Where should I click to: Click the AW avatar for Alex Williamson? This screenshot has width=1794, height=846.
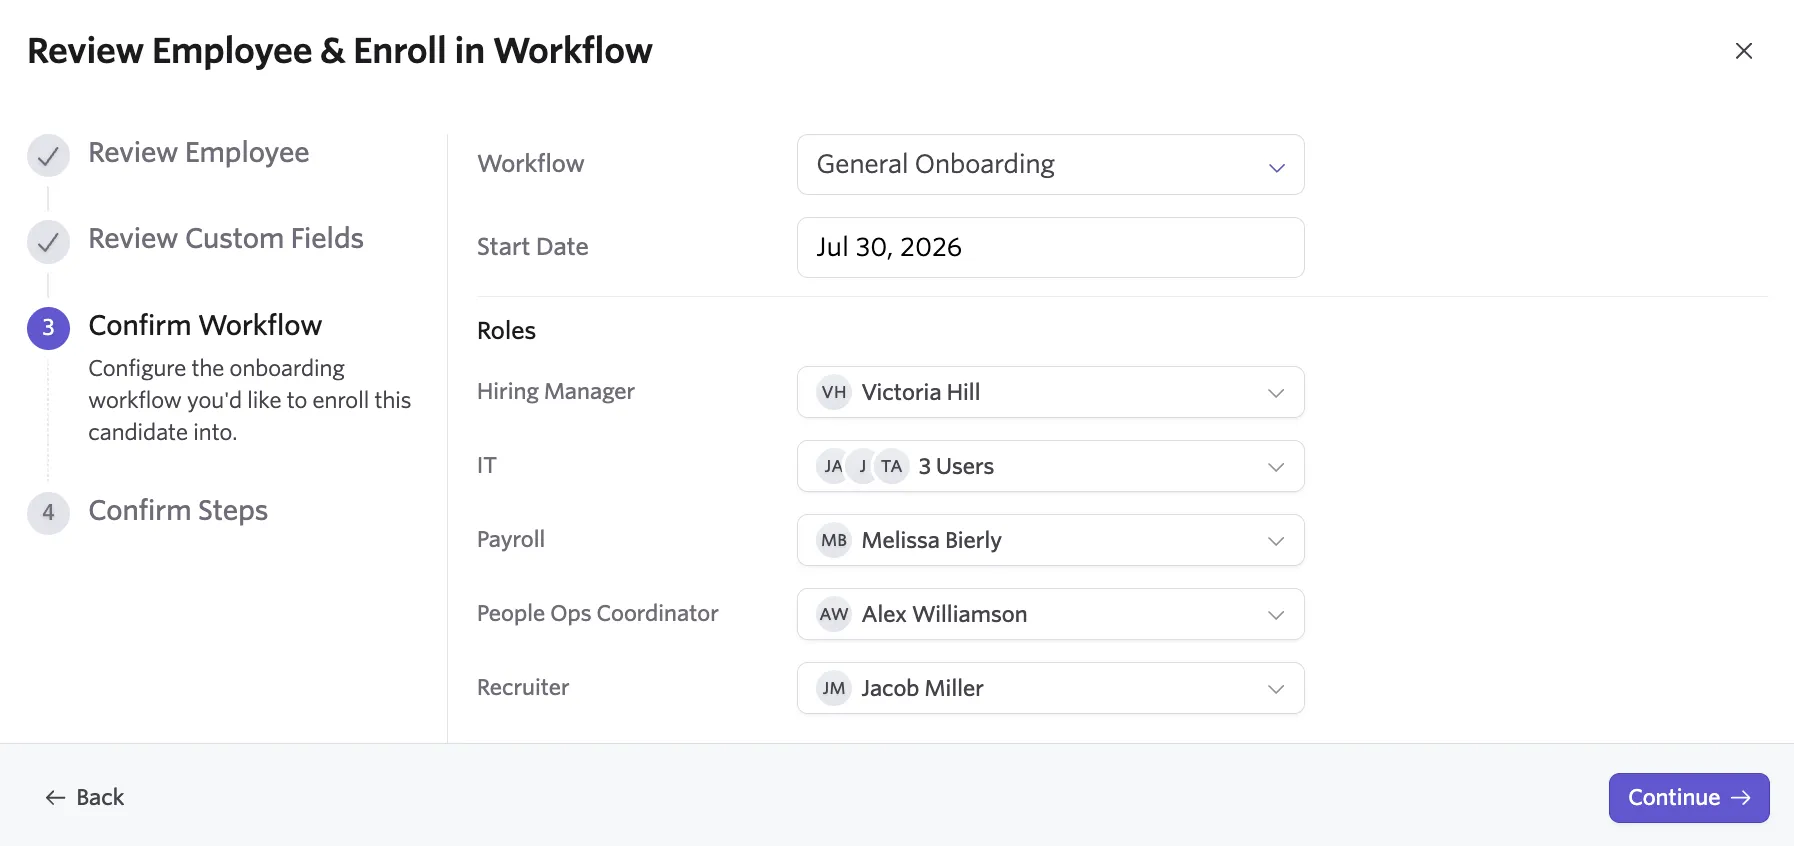tap(834, 614)
